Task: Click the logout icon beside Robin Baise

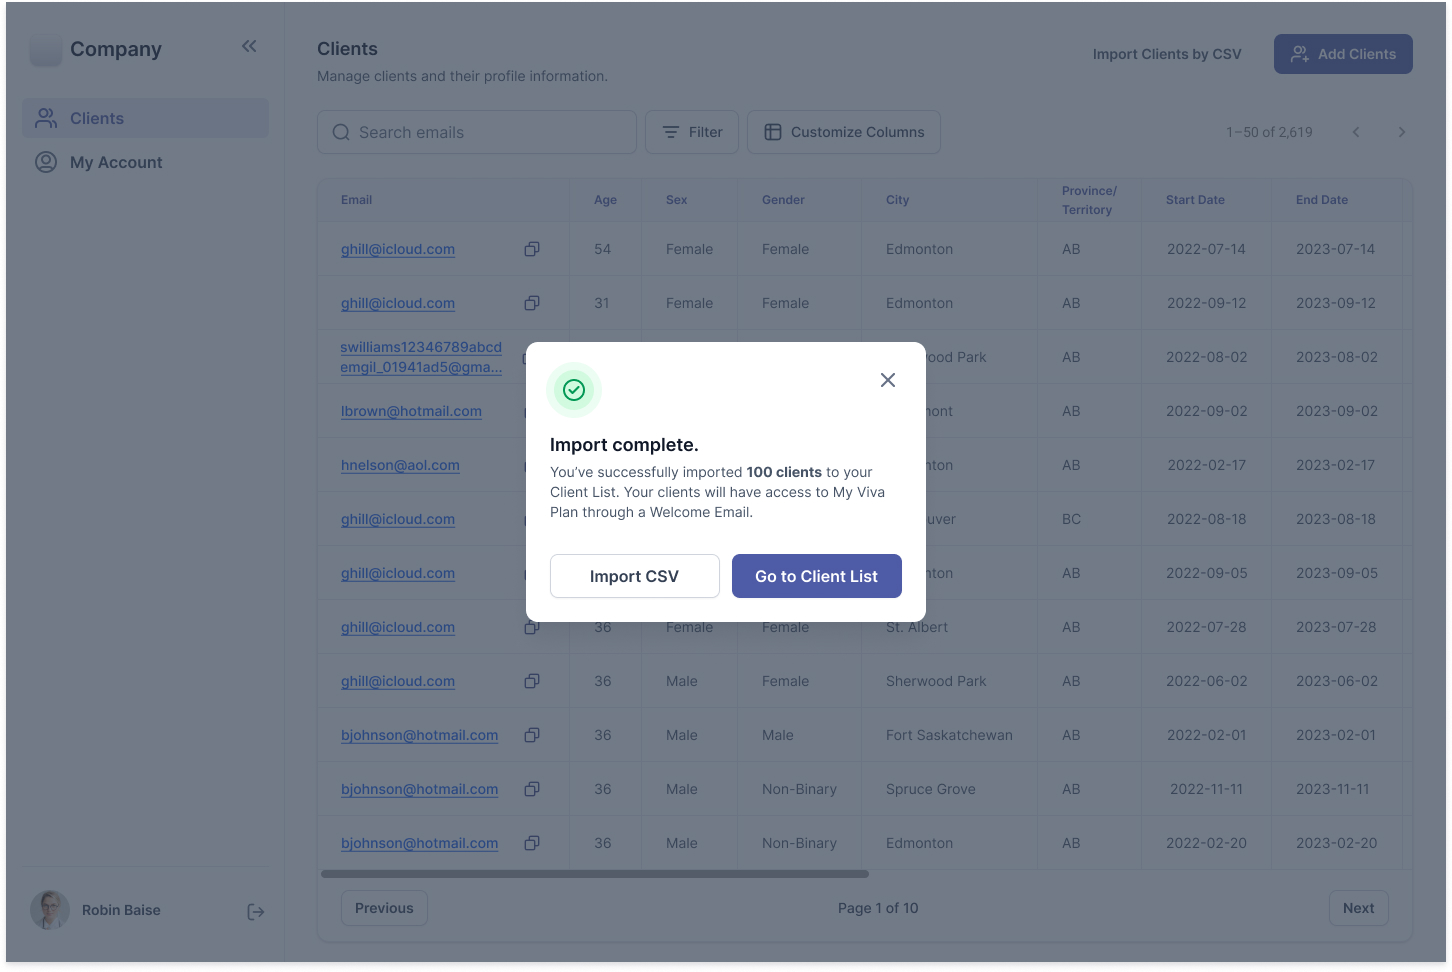Action: pos(256,911)
